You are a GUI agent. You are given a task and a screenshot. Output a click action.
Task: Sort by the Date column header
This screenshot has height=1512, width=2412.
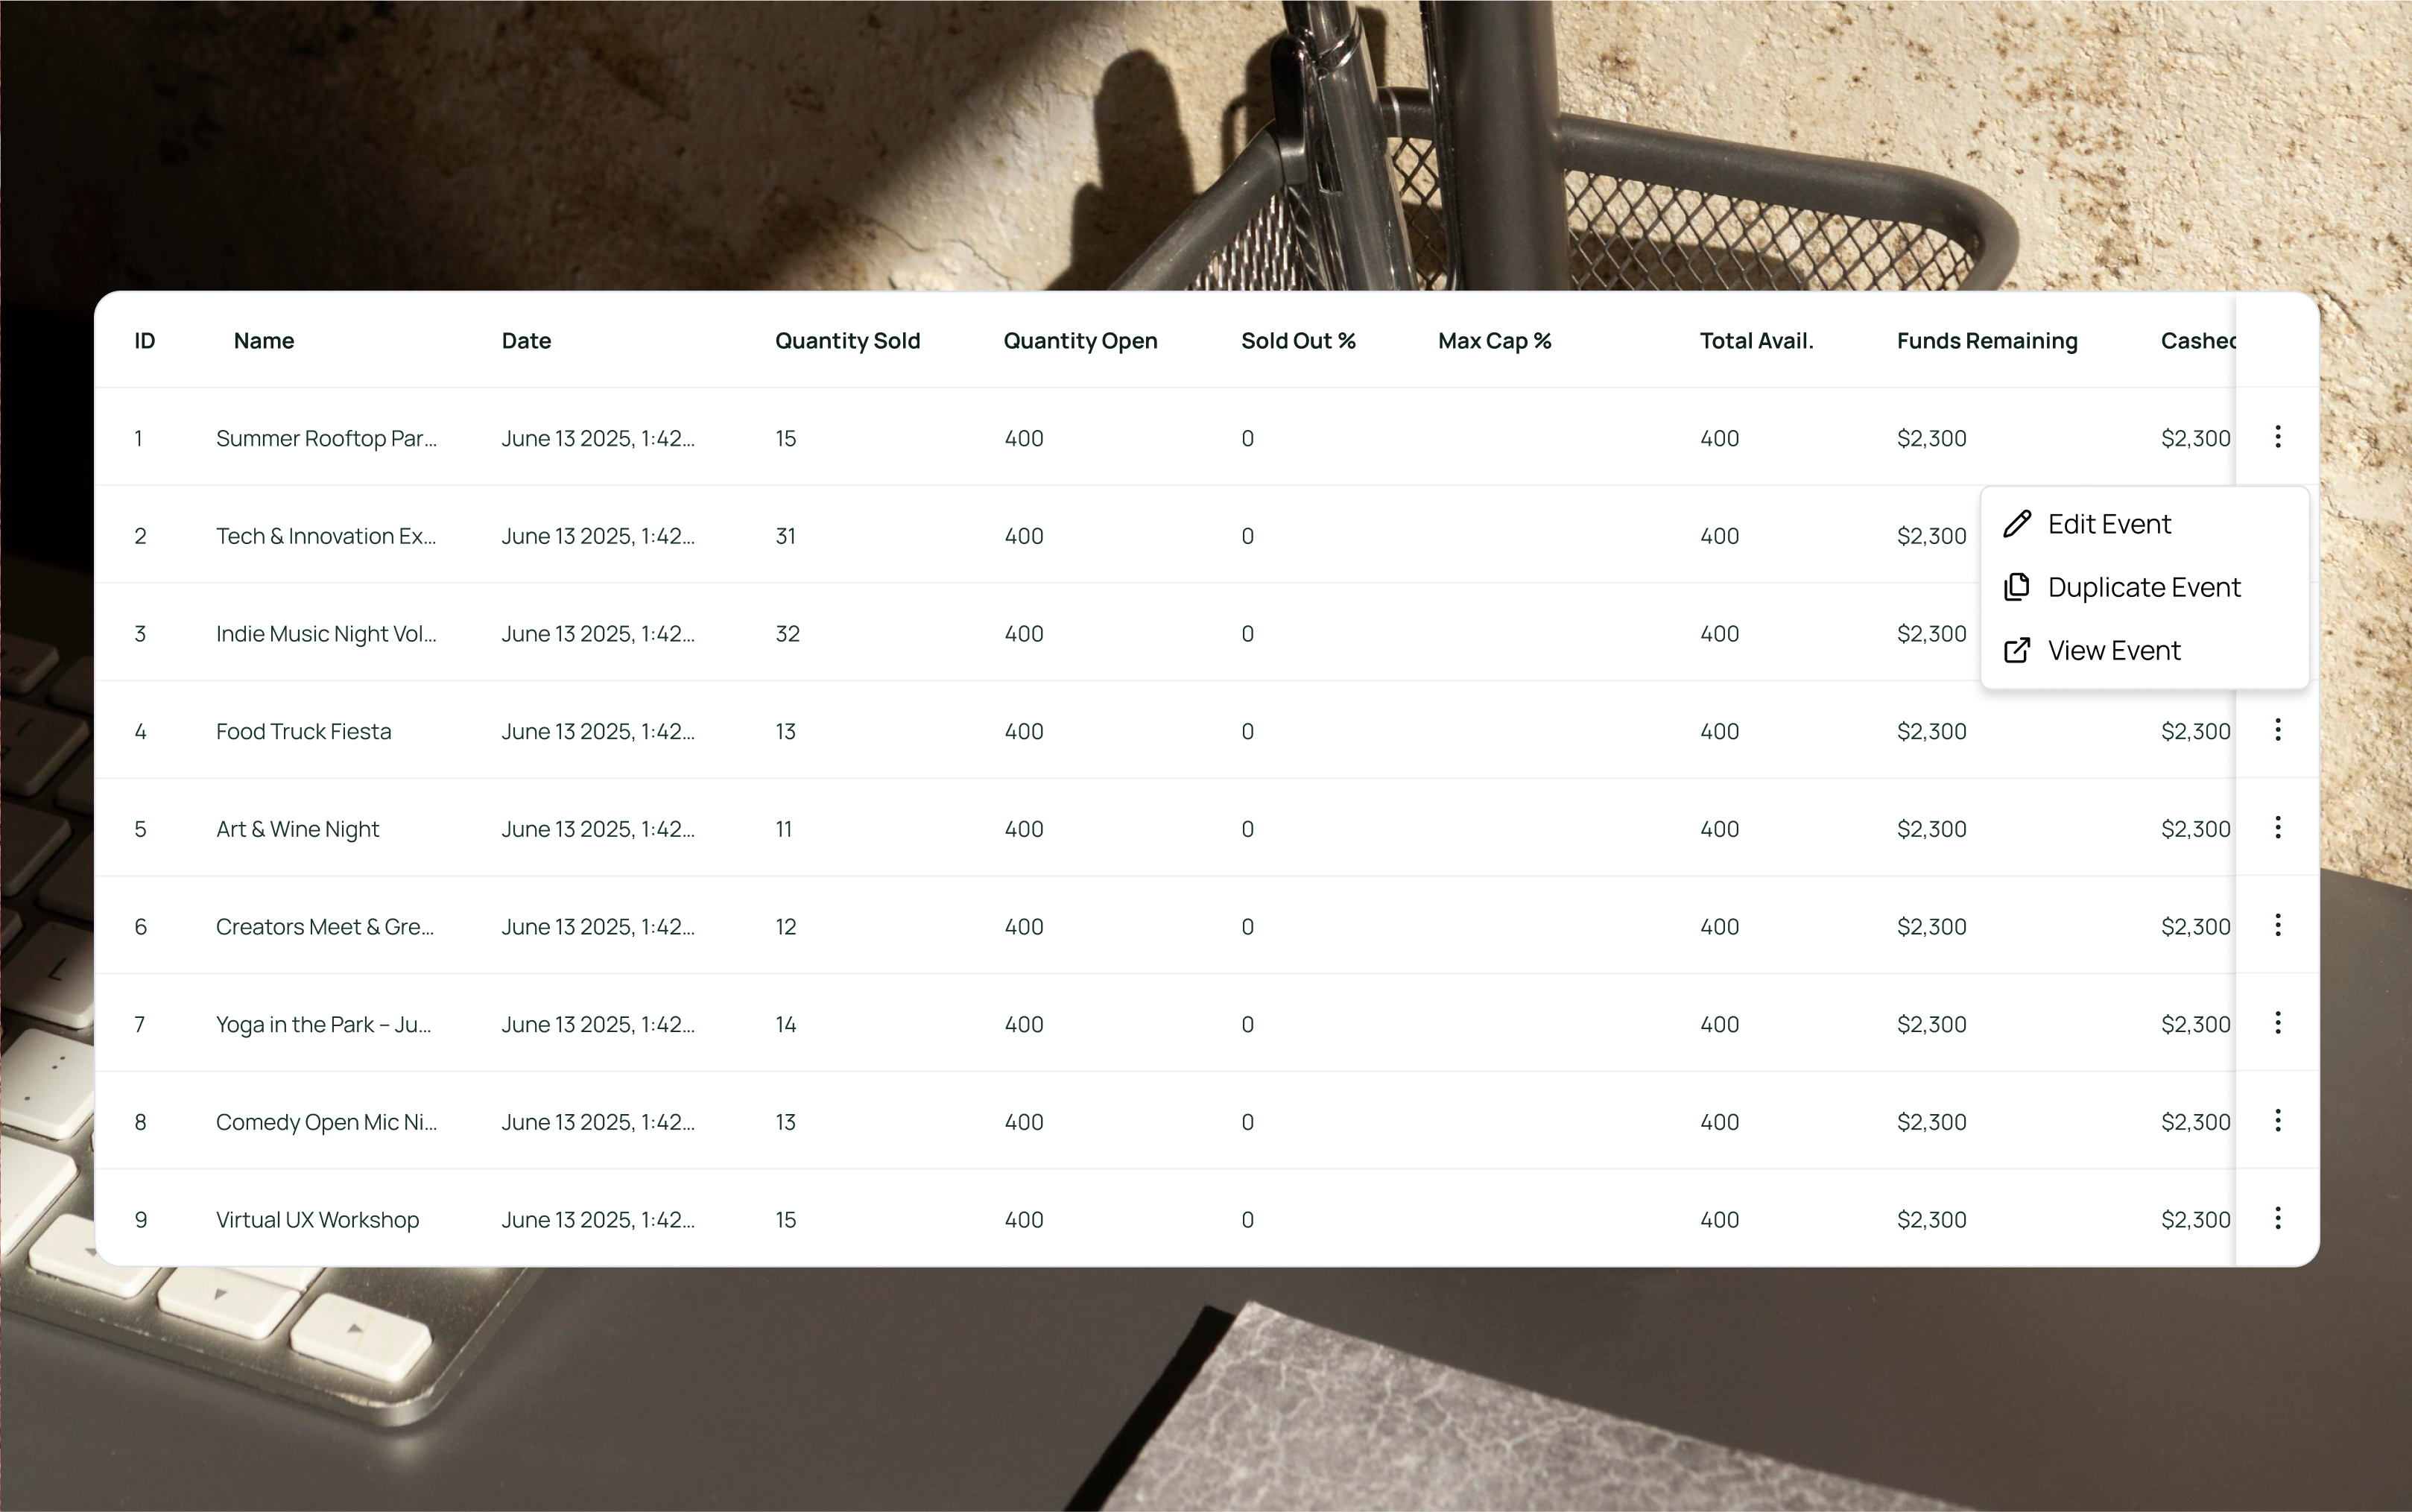526,341
